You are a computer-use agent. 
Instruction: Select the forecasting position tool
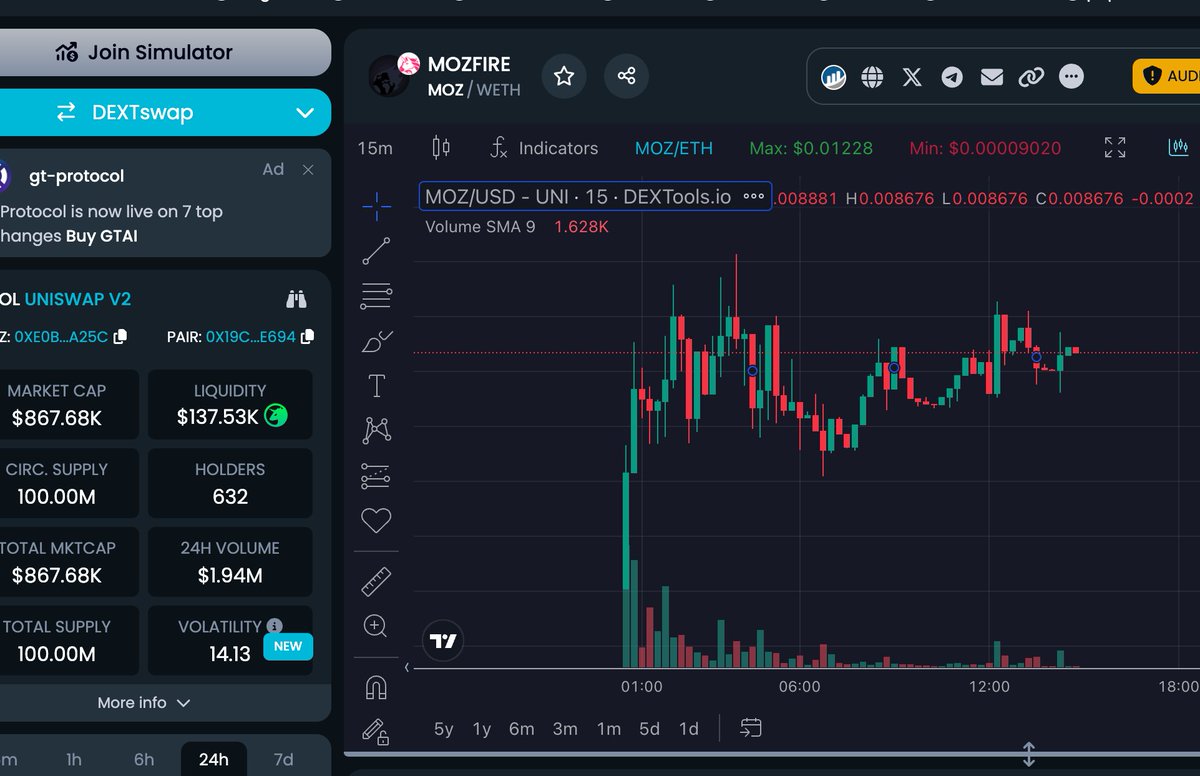click(376, 475)
